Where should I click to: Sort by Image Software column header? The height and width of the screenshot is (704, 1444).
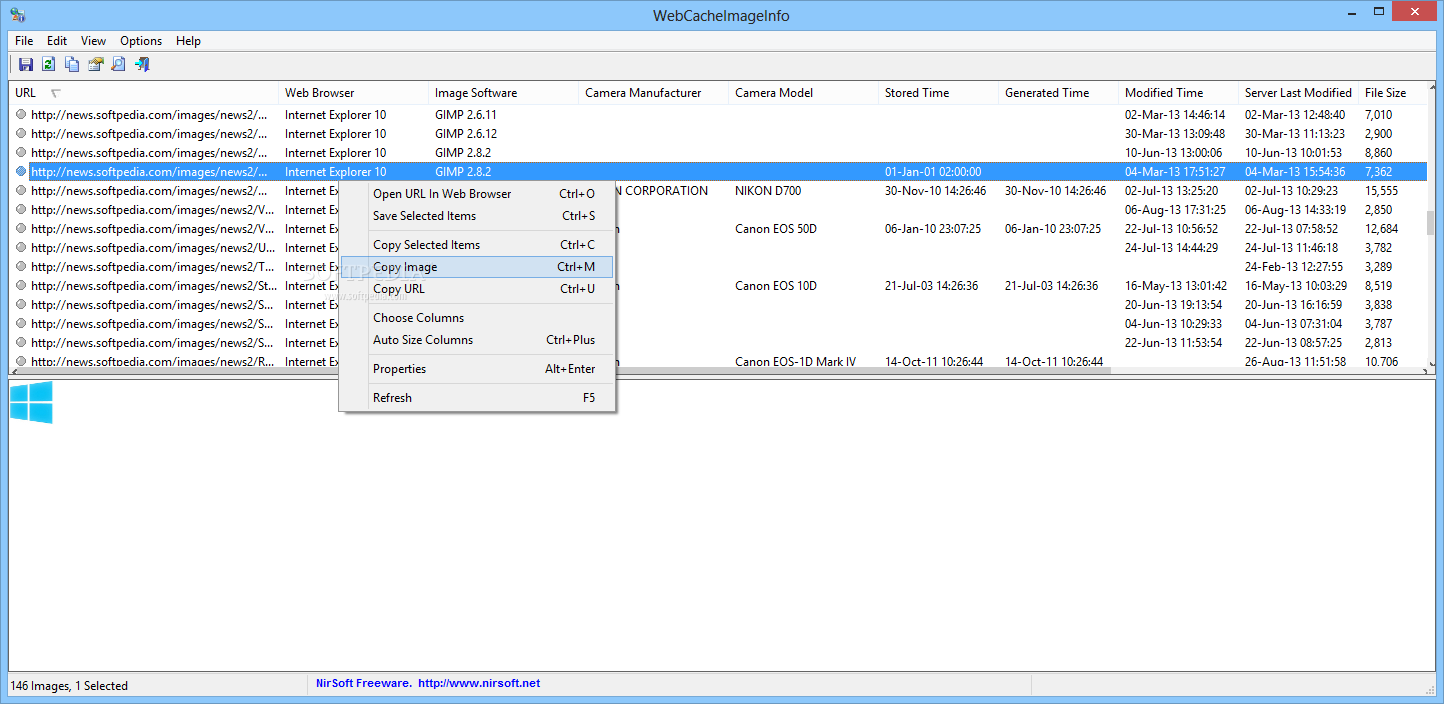point(504,93)
